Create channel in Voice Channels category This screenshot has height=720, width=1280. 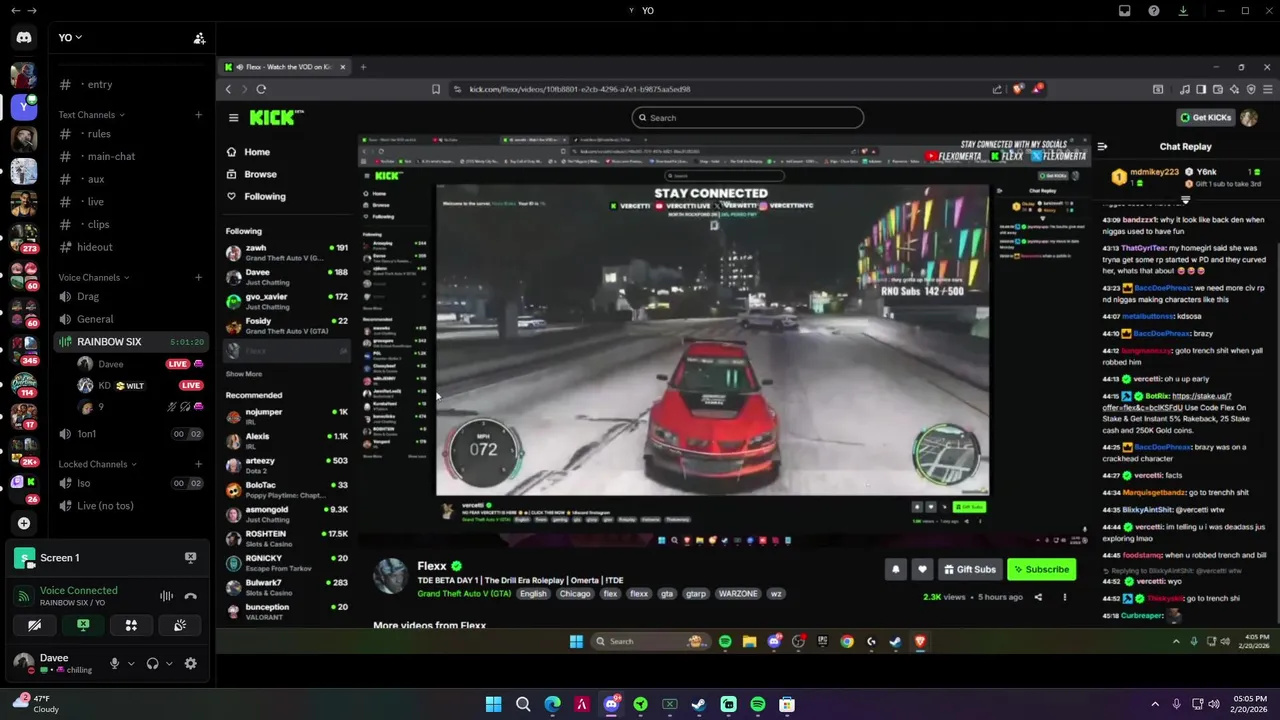point(198,278)
